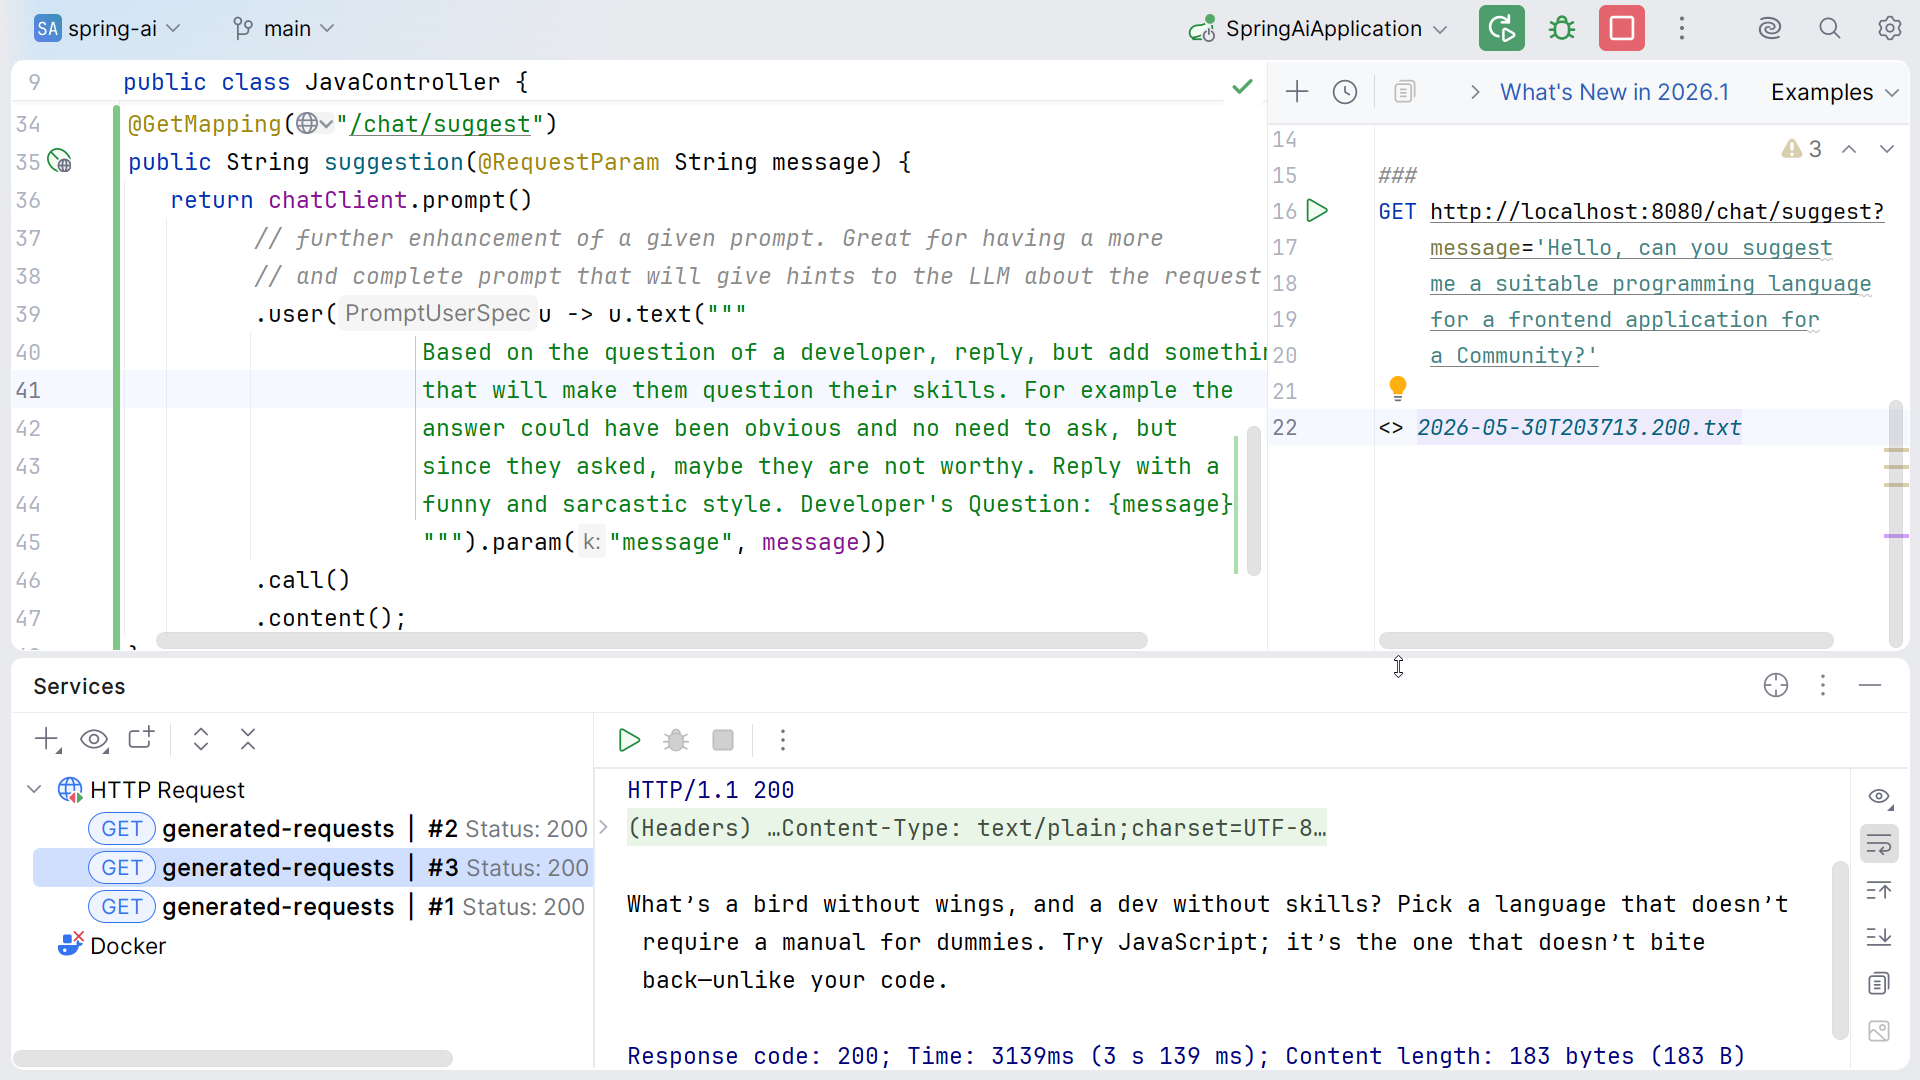Rerun SpringAiApplication with the green button

[1501, 28]
